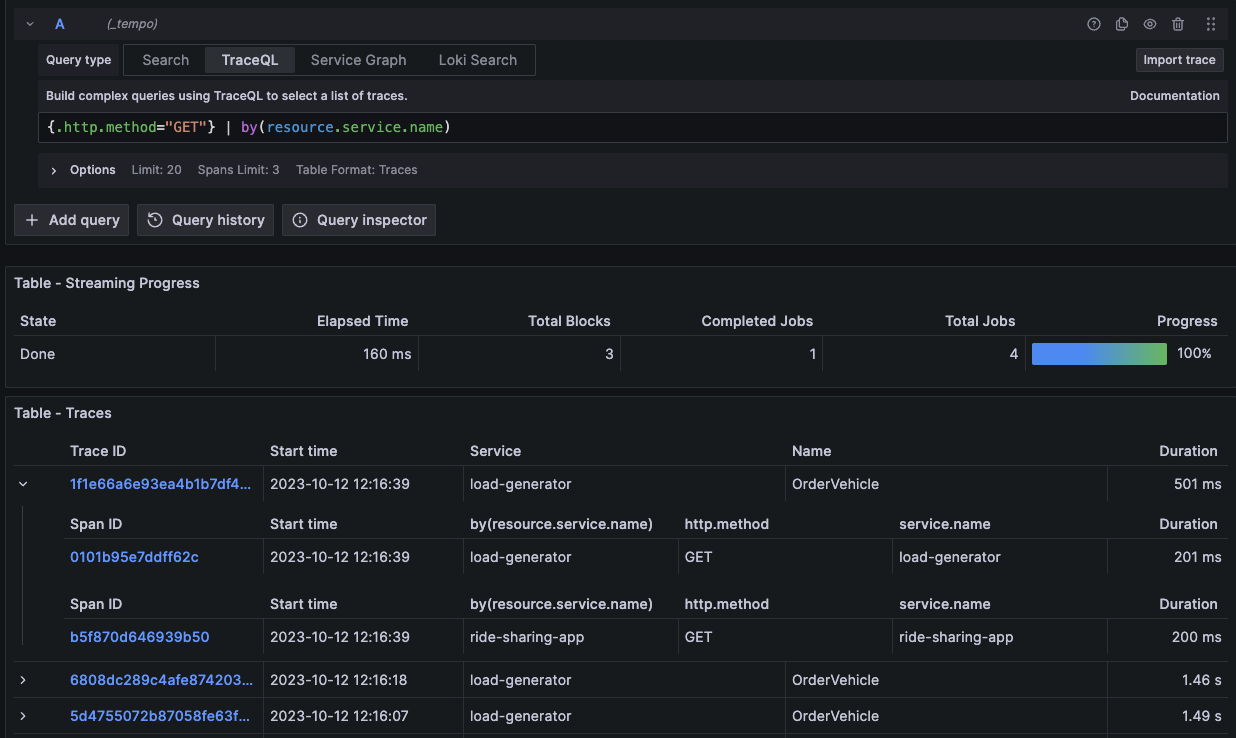Expand trace 6808dc289c4afe874203 row

pos(23,679)
